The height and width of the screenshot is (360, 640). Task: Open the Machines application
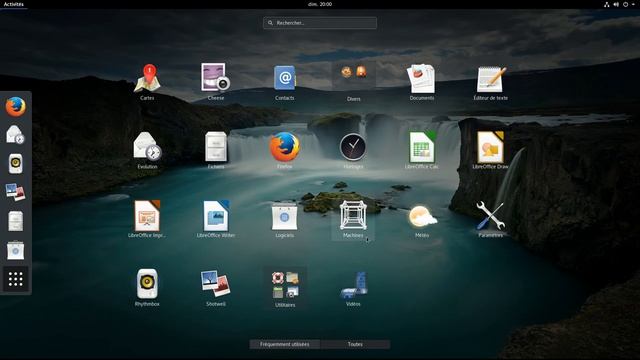pyautogui.click(x=353, y=219)
